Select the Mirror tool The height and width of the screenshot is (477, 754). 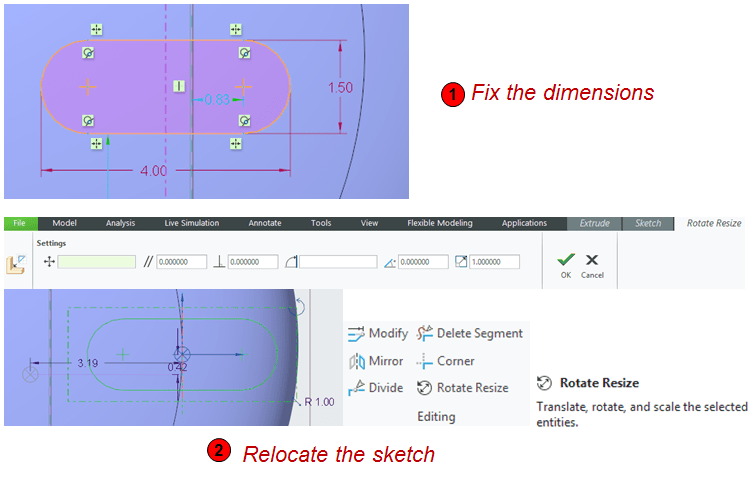[357, 361]
